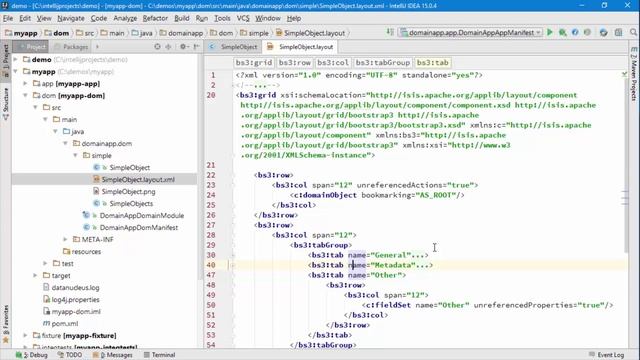This screenshot has width=640, height=360.
Task: Click the bs3:col breadcrumb
Action: click(333, 62)
